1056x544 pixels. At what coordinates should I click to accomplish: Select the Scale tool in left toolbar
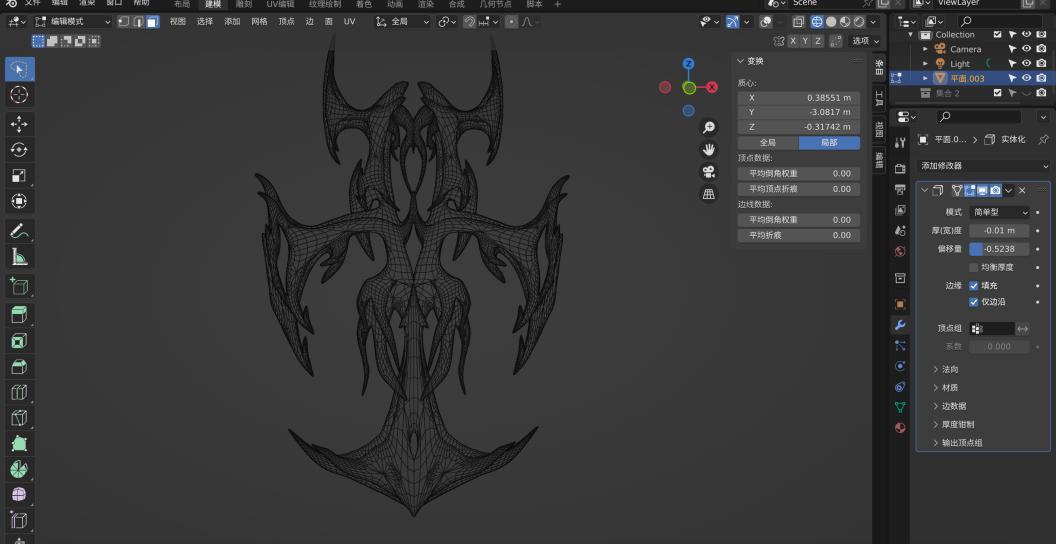pyautogui.click(x=19, y=175)
